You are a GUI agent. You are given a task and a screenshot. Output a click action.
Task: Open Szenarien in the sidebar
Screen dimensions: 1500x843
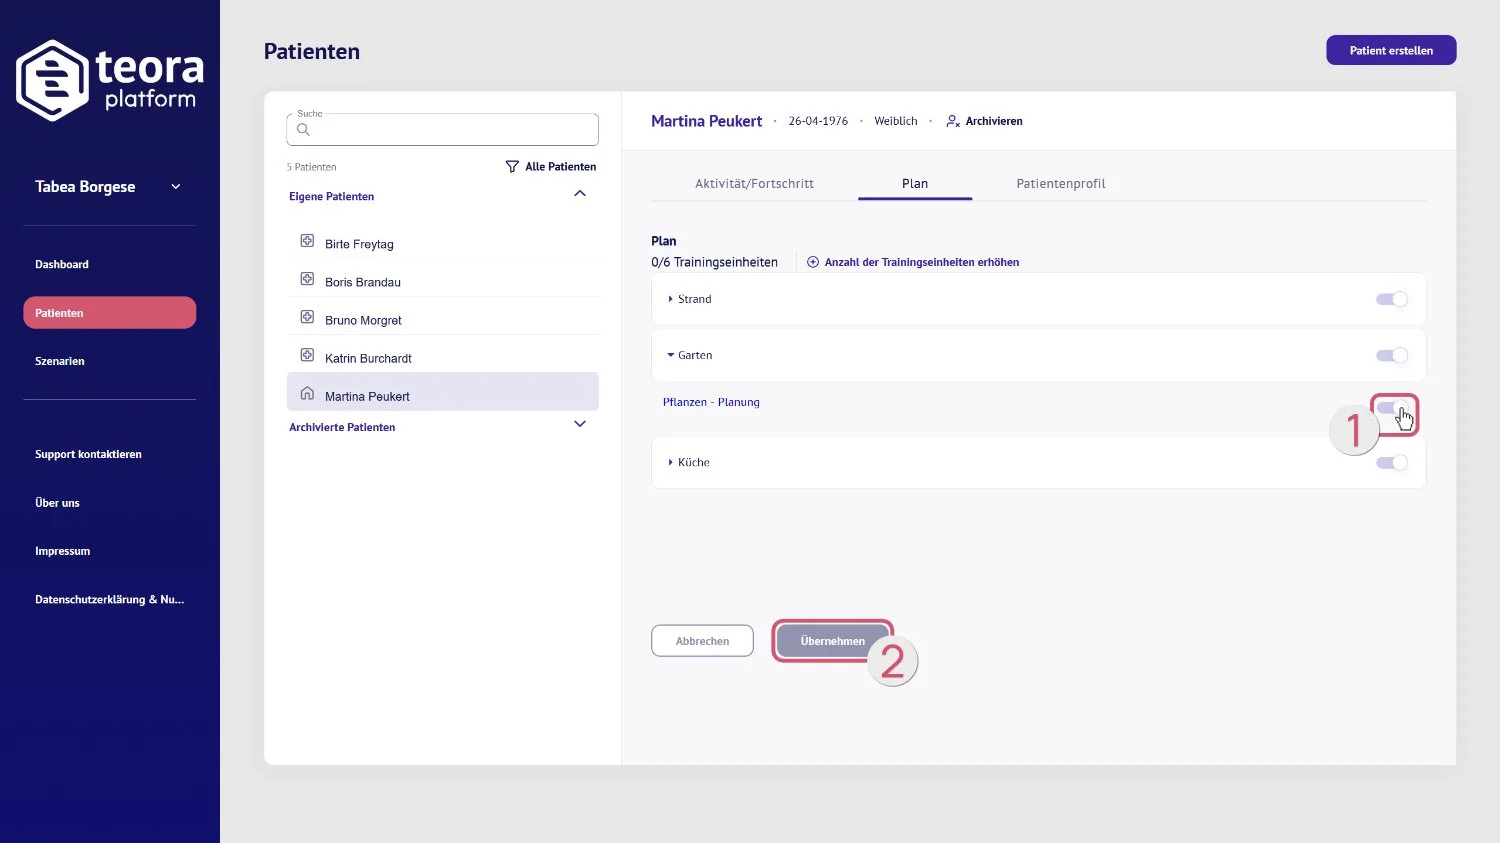pyautogui.click(x=60, y=361)
